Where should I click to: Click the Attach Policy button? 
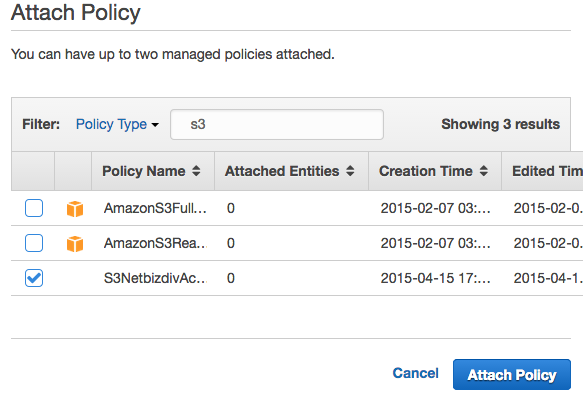coord(512,374)
